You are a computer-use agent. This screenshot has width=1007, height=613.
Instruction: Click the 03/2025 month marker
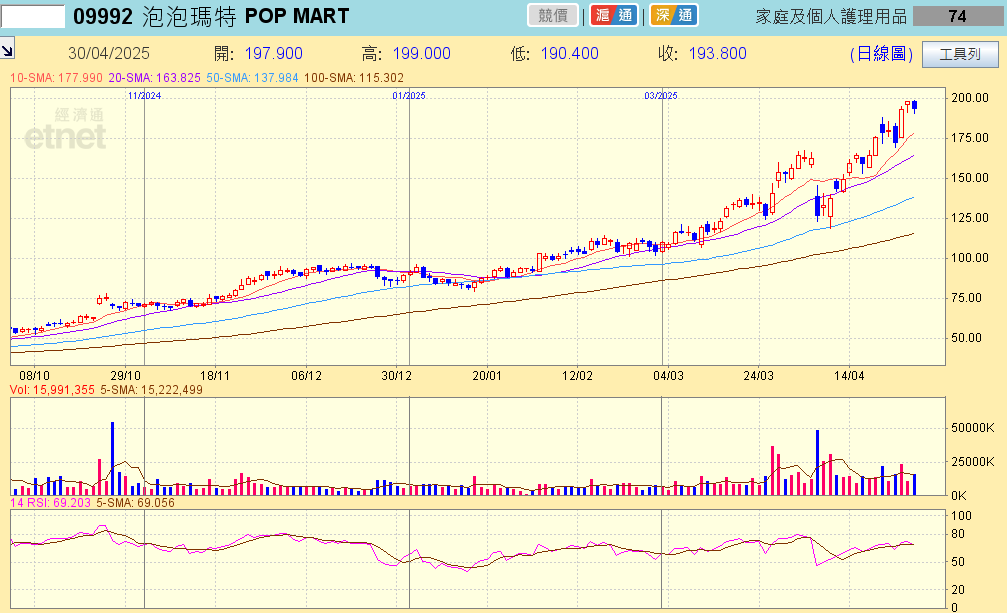tap(661, 96)
